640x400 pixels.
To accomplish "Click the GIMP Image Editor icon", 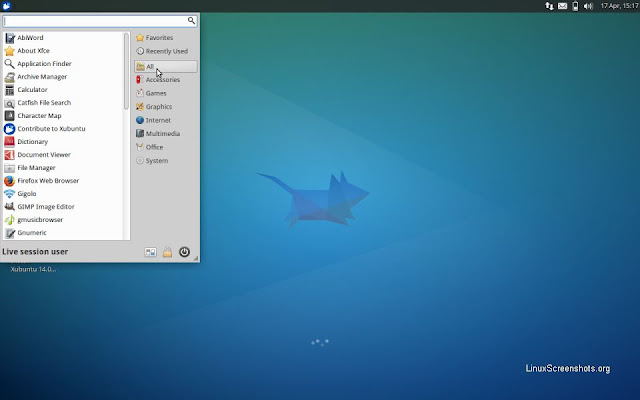I will pos(9,207).
